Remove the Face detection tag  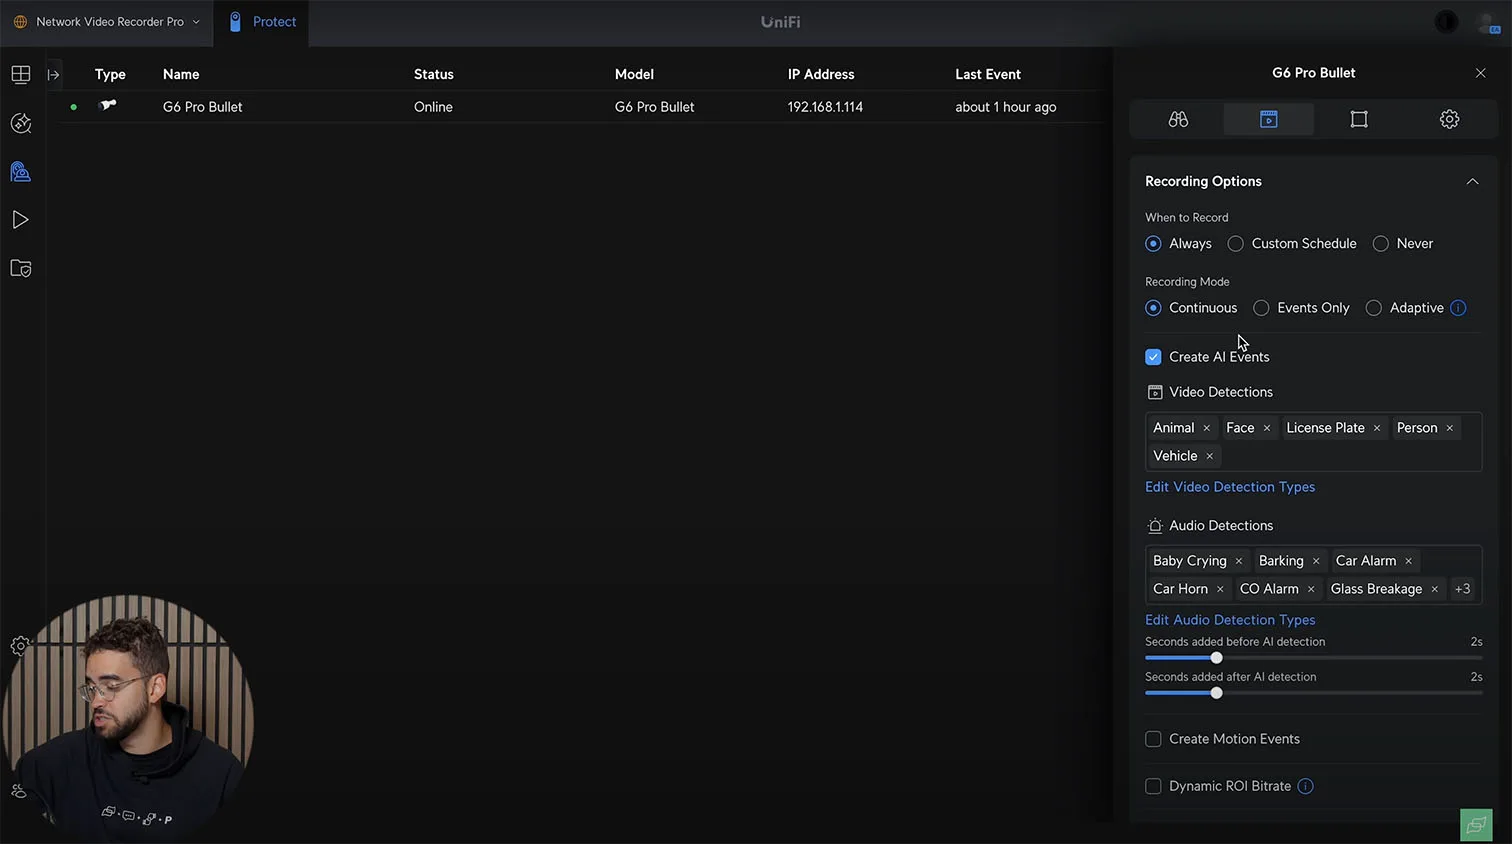coord(1267,428)
